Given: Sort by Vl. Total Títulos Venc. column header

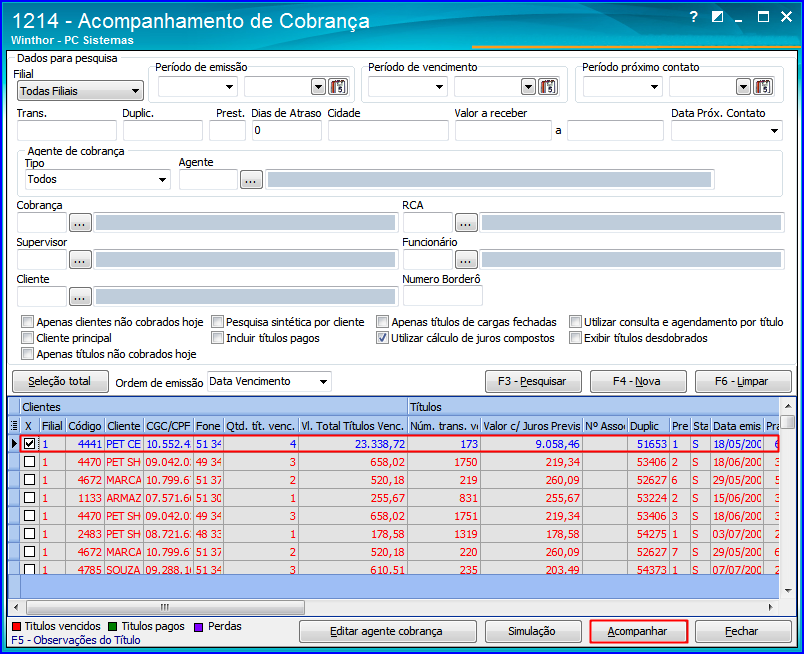Looking at the screenshot, I should click(353, 426).
